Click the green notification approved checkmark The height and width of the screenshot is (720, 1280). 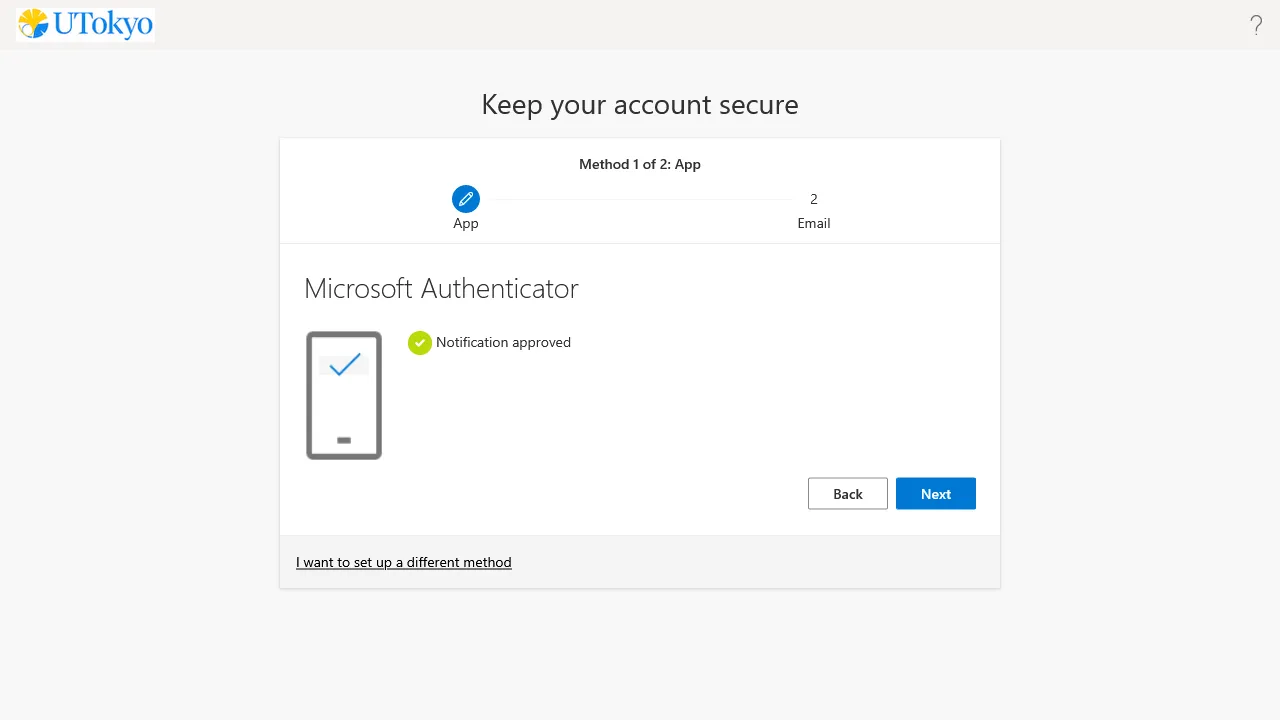[x=420, y=343]
